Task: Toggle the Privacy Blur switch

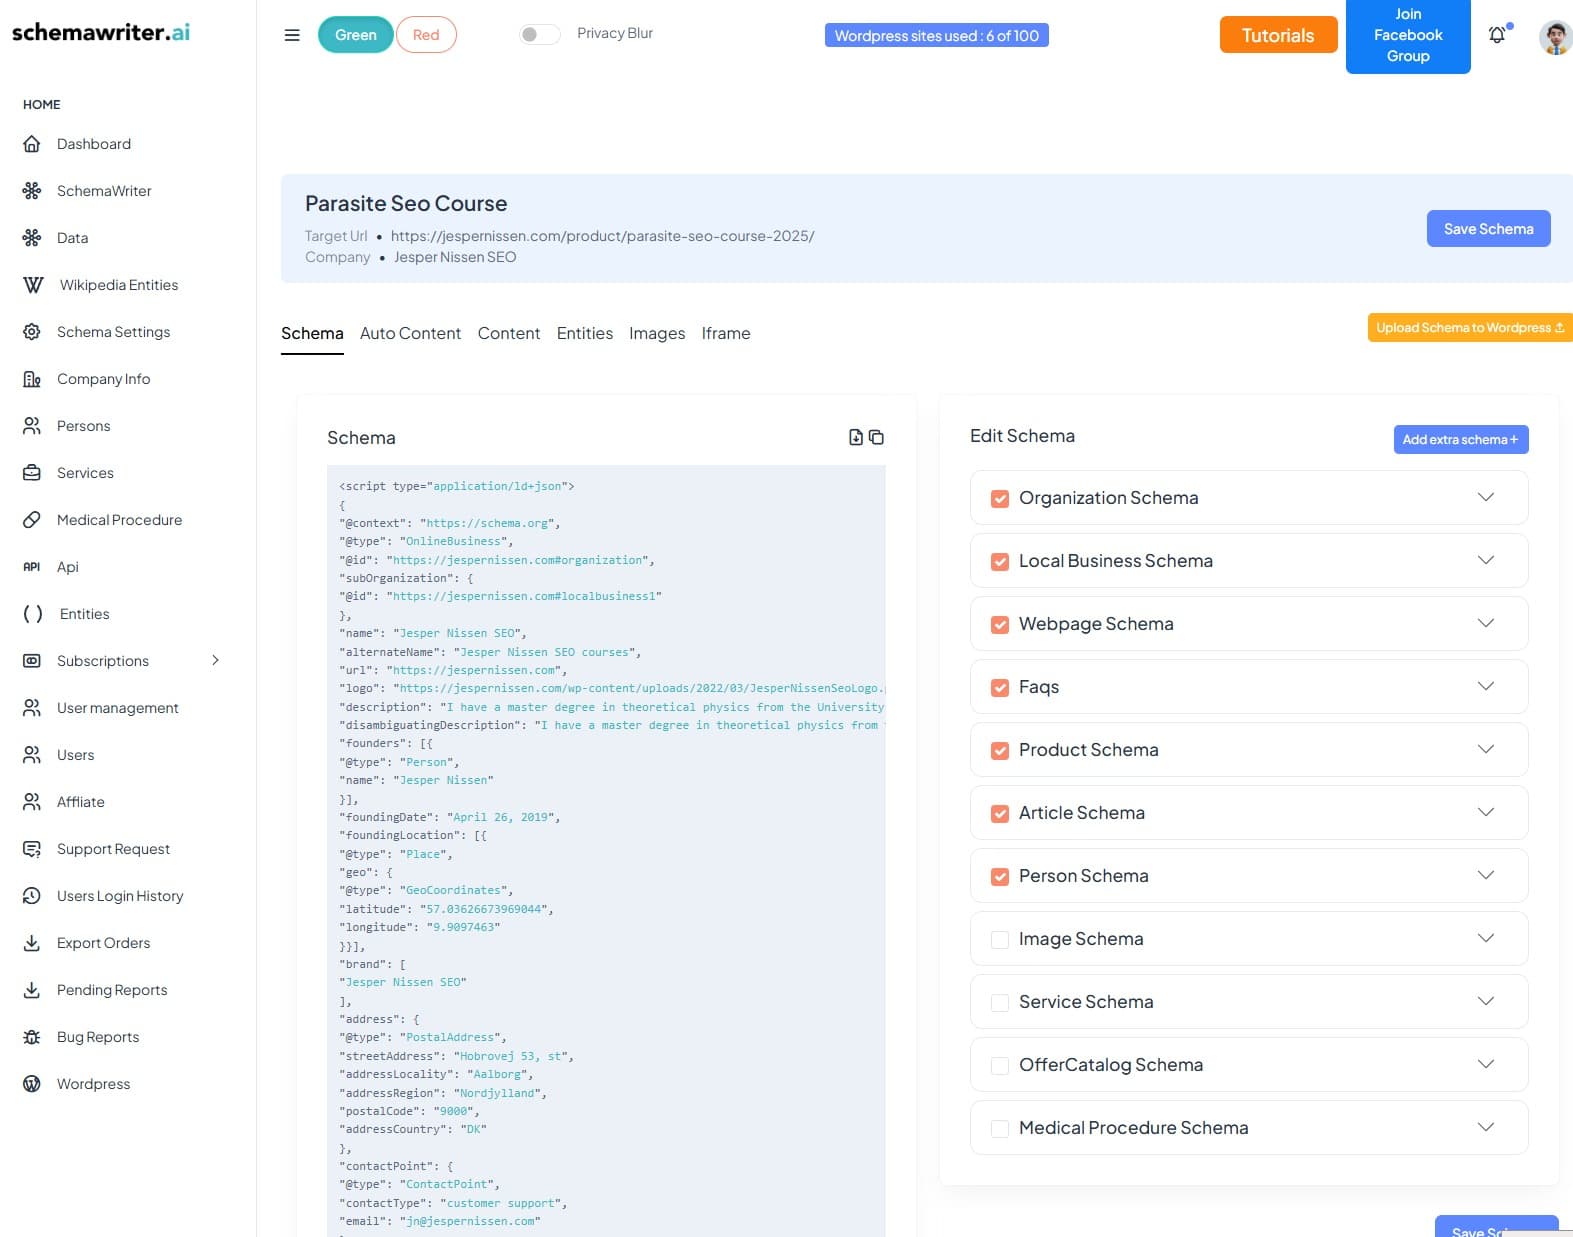Action: (x=539, y=35)
